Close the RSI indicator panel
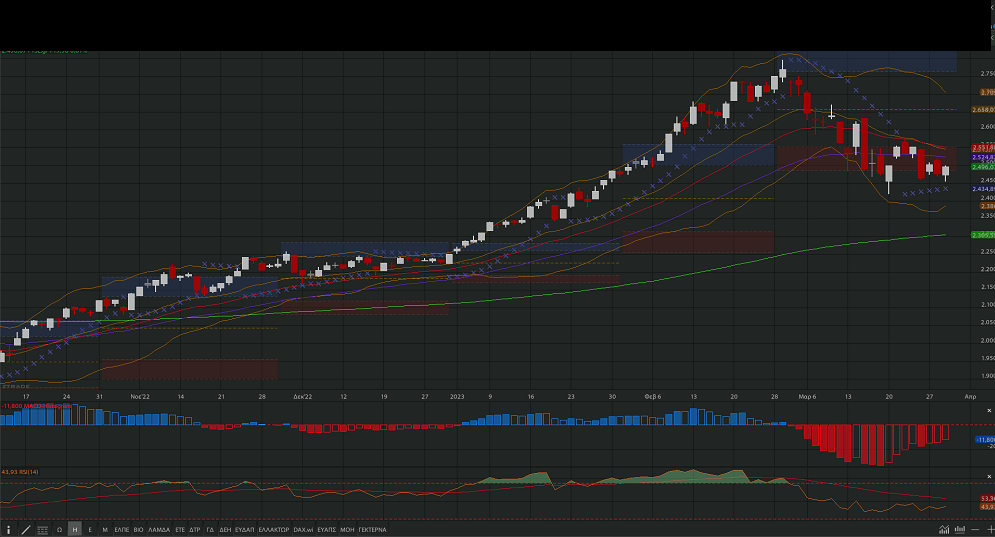Image resolution: width=995 pixels, height=537 pixels. 989,477
